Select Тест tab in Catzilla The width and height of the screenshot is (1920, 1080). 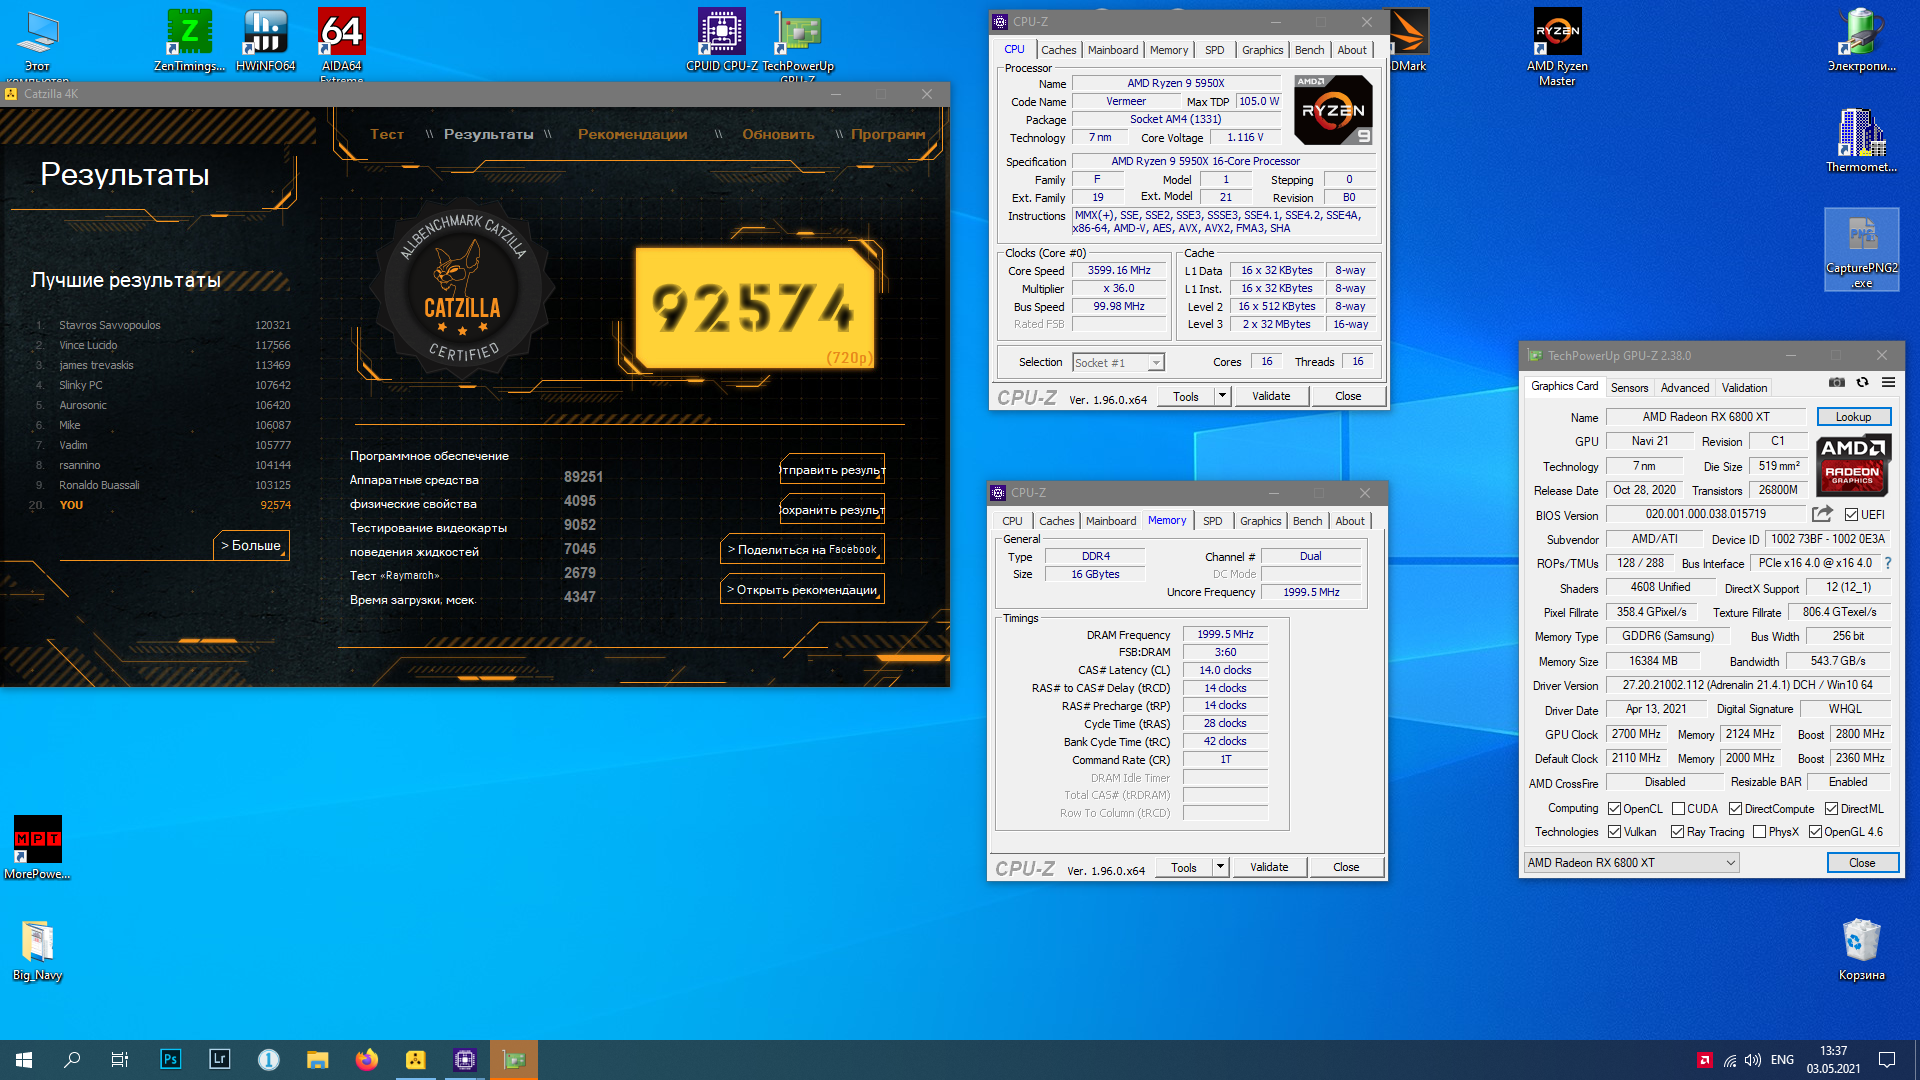pos(387,134)
